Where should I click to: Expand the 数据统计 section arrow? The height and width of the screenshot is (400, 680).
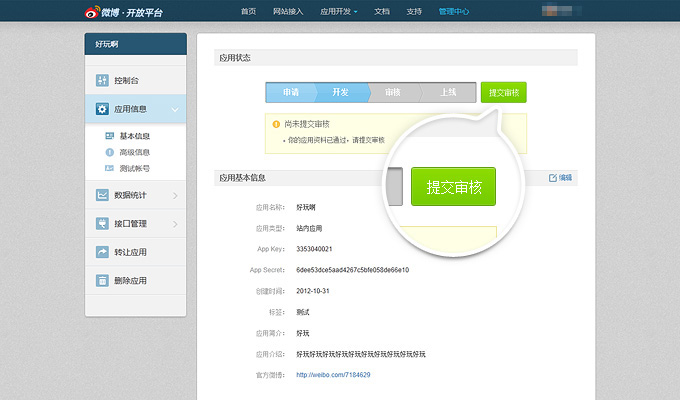[175, 196]
